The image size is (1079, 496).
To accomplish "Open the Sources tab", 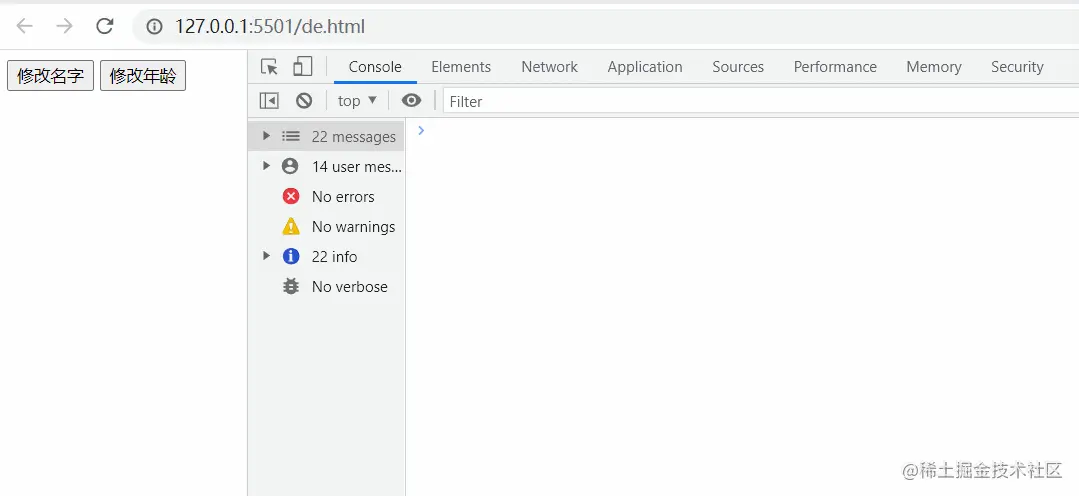I will click(738, 67).
